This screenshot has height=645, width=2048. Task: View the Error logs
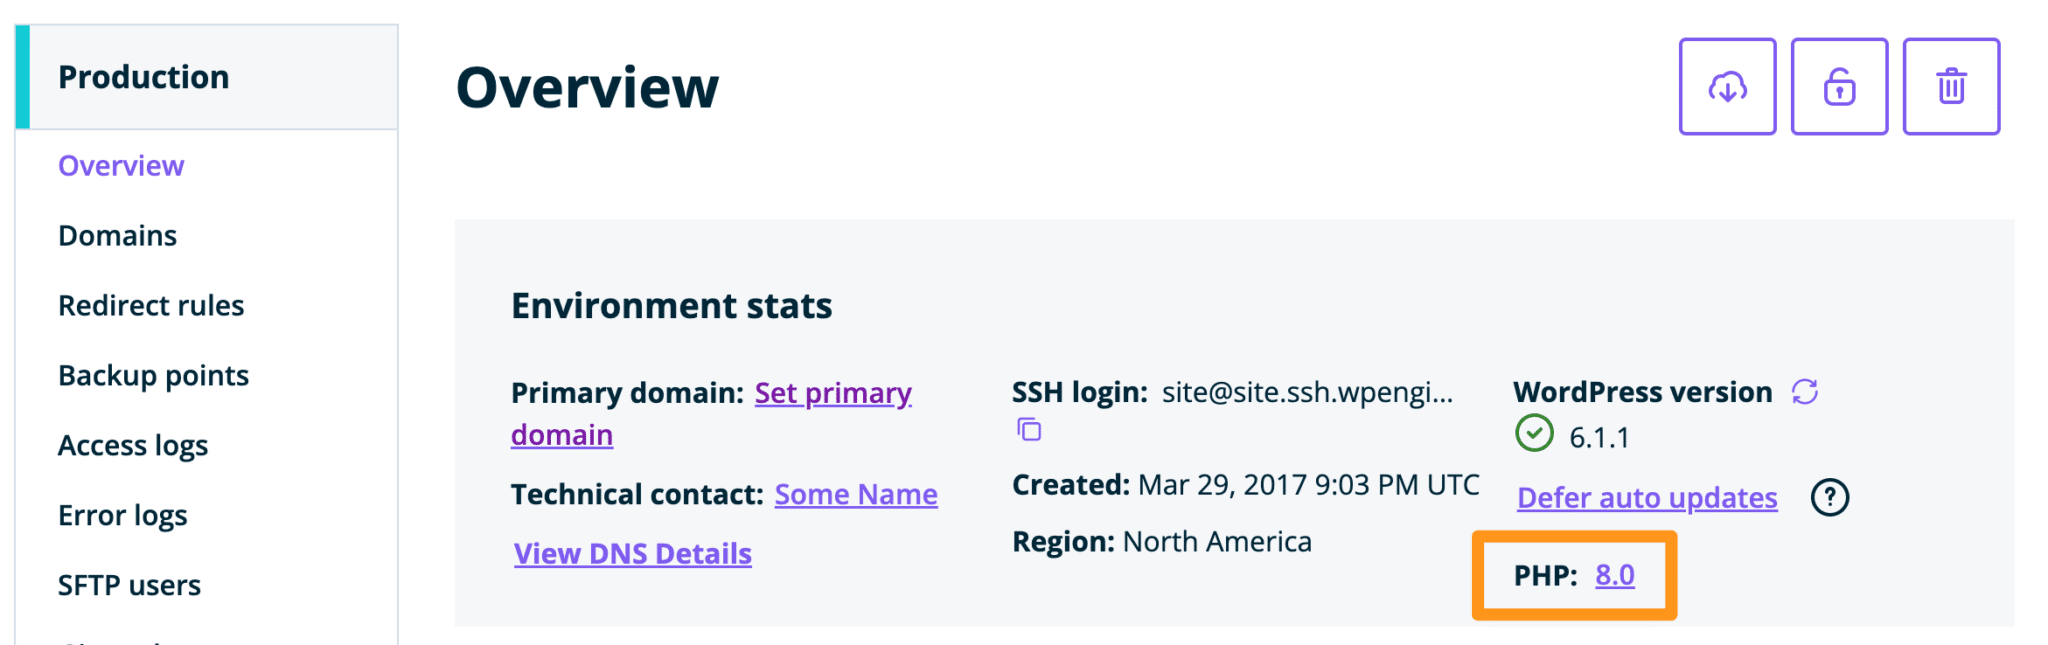[x=122, y=514]
